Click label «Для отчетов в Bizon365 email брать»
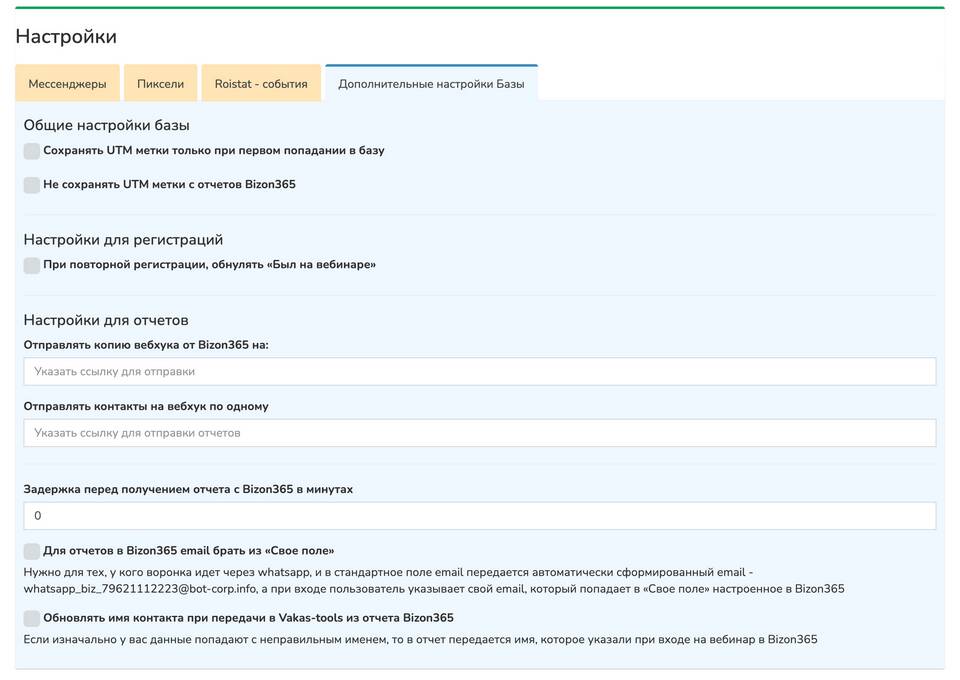This screenshot has width=960, height=680. [x=189, y=551]
